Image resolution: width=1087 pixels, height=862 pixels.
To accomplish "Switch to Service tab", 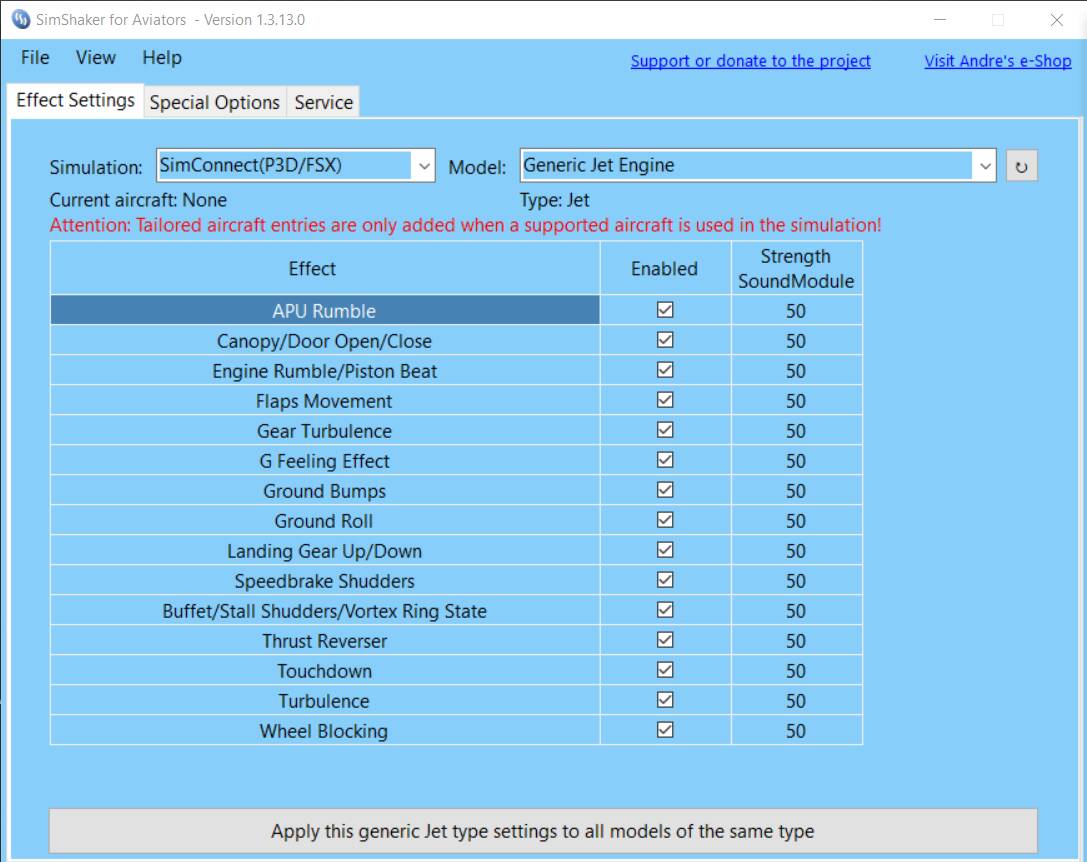I will click(x=324, y=103).
